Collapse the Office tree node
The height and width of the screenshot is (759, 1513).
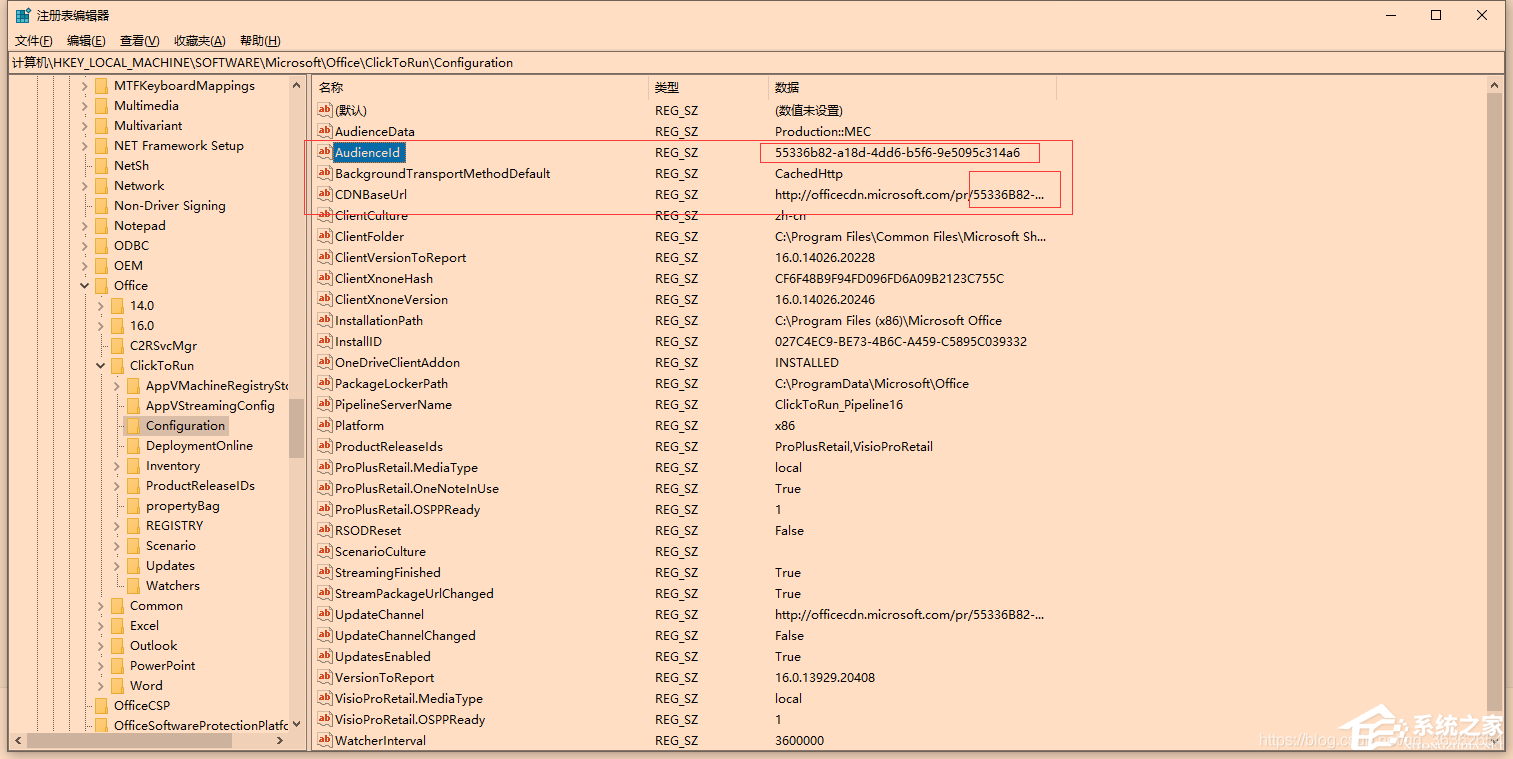[85, 286]
